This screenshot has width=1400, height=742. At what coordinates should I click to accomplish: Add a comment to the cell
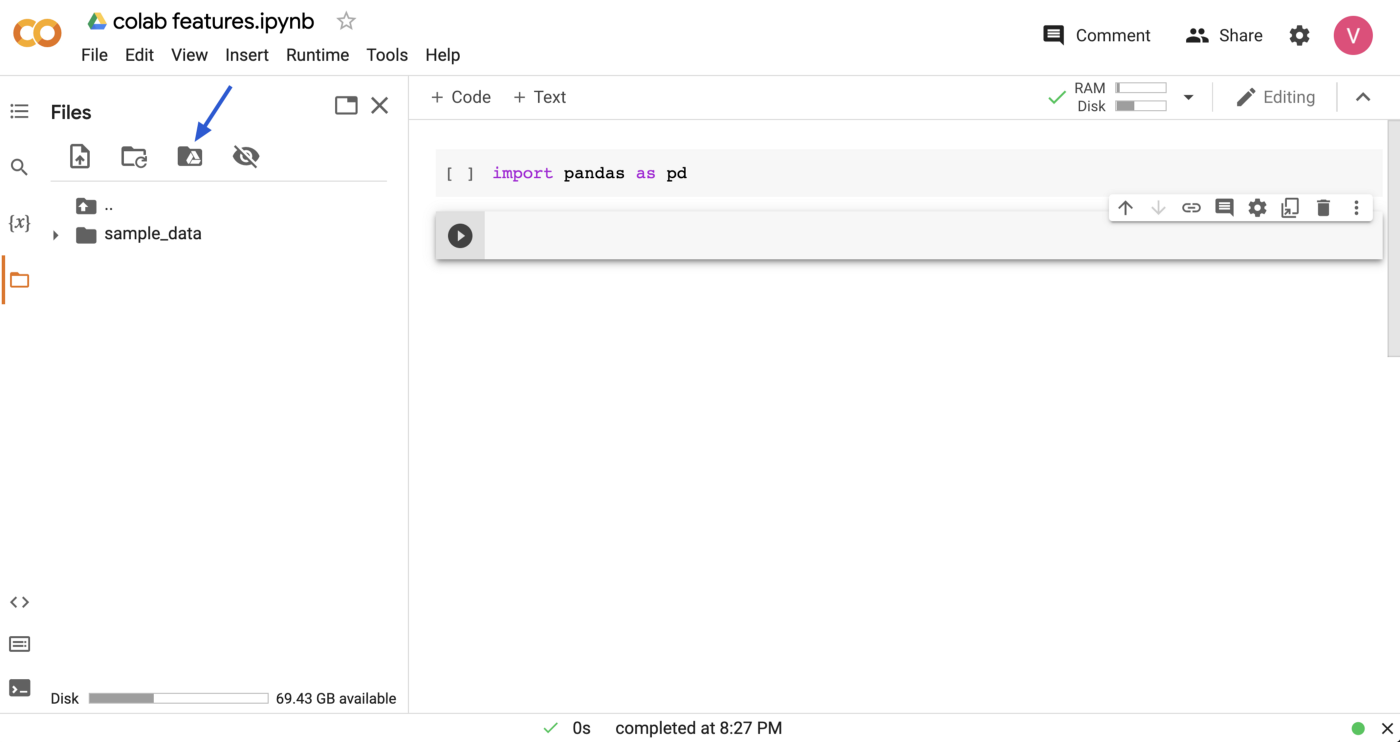(1224, 208)
